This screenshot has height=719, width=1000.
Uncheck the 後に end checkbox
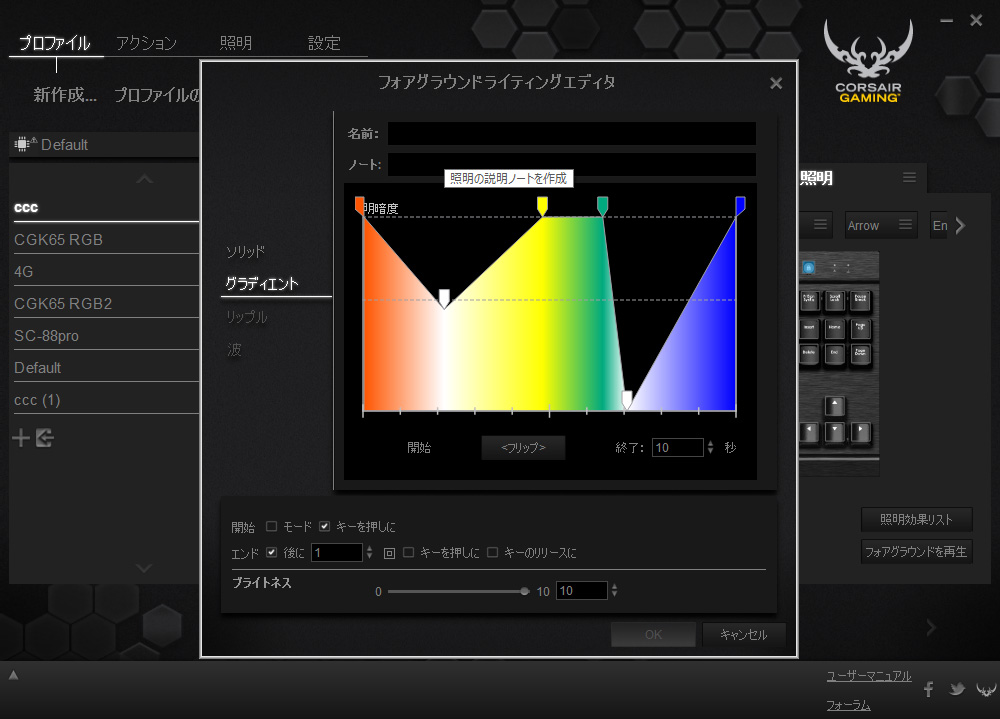(x=272, y=552)
